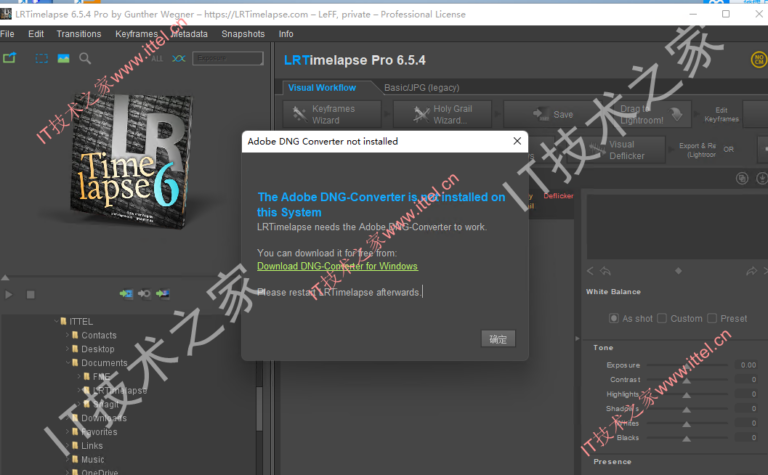Click the Download DNG-Converter for Windows link
The width and height of the screenshot is (768, 475).
click(x=337, y=267)
